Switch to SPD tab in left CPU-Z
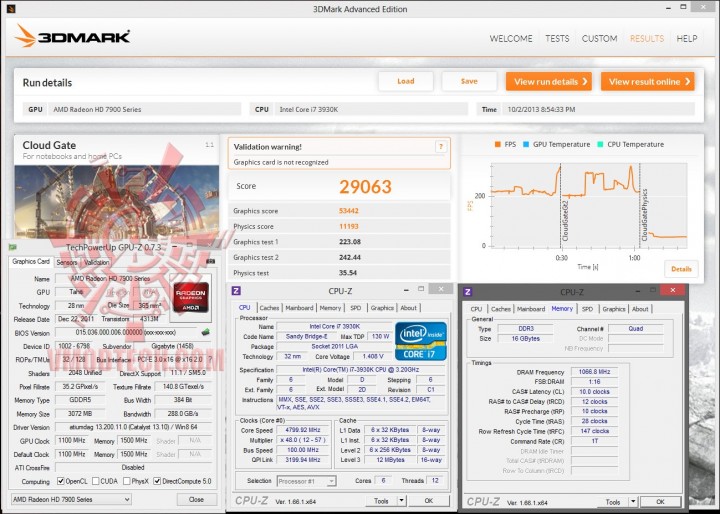 (x=356, y=308)
